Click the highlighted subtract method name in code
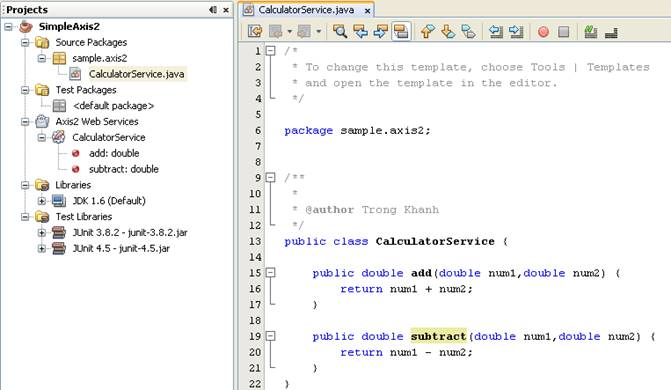The height and width of the screenshot is (390, 671). coord(439,337)
